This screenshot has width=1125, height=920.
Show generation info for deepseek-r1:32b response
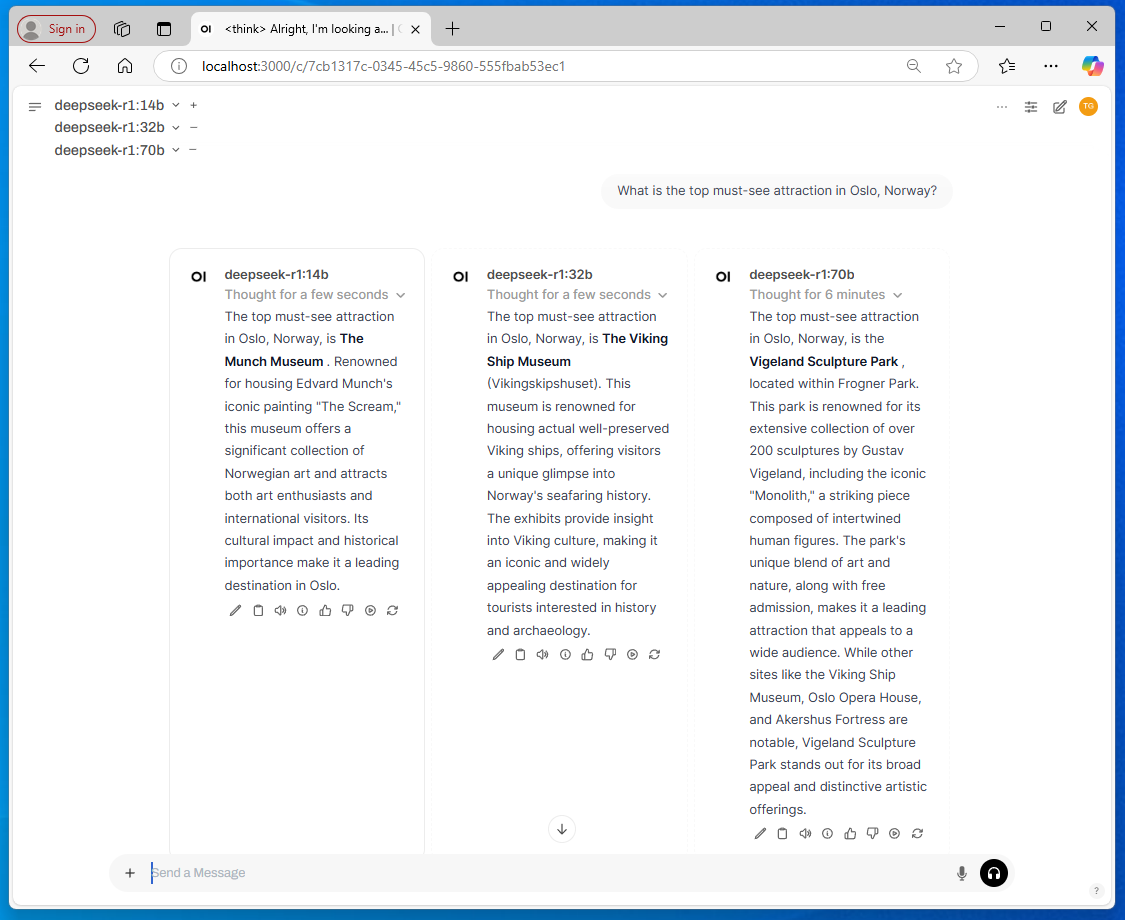[565, 655]
